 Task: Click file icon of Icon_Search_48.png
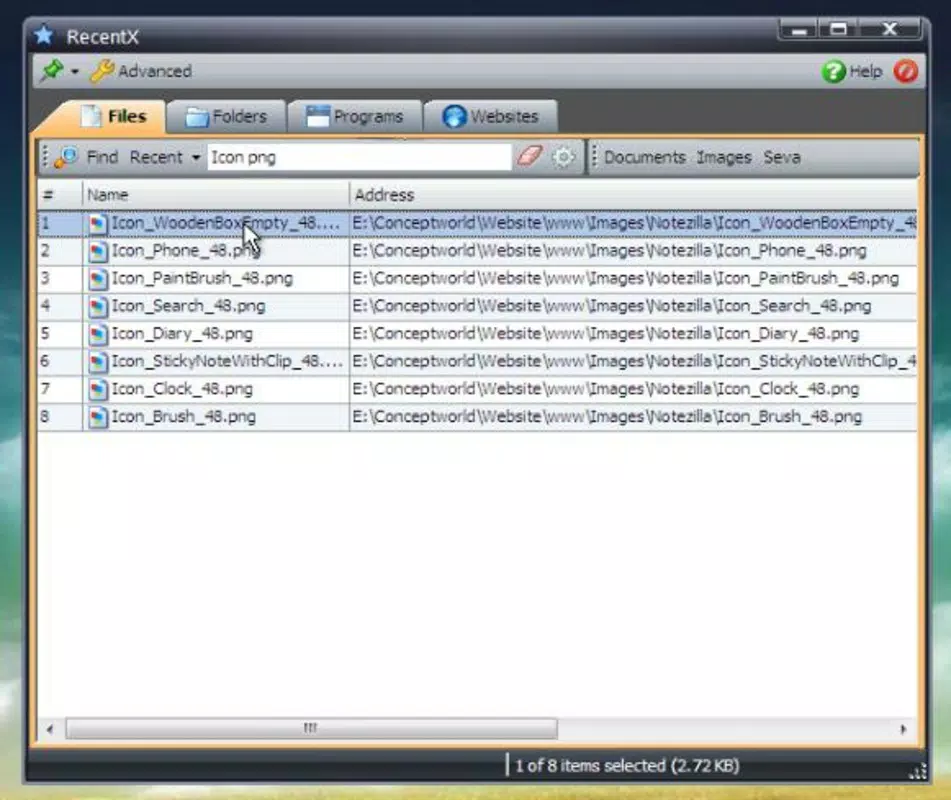pos(98,306)
